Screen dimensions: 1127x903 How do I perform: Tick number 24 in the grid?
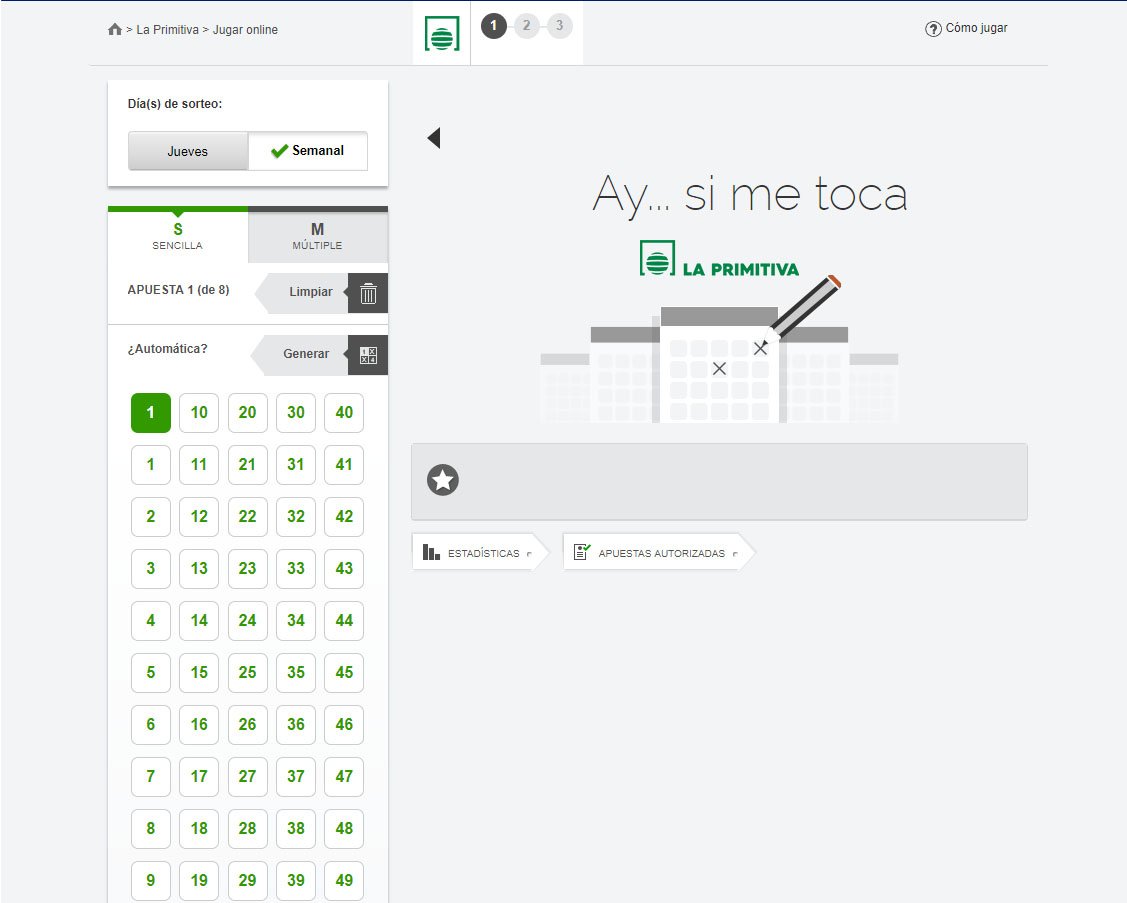[x=247, y=620]
